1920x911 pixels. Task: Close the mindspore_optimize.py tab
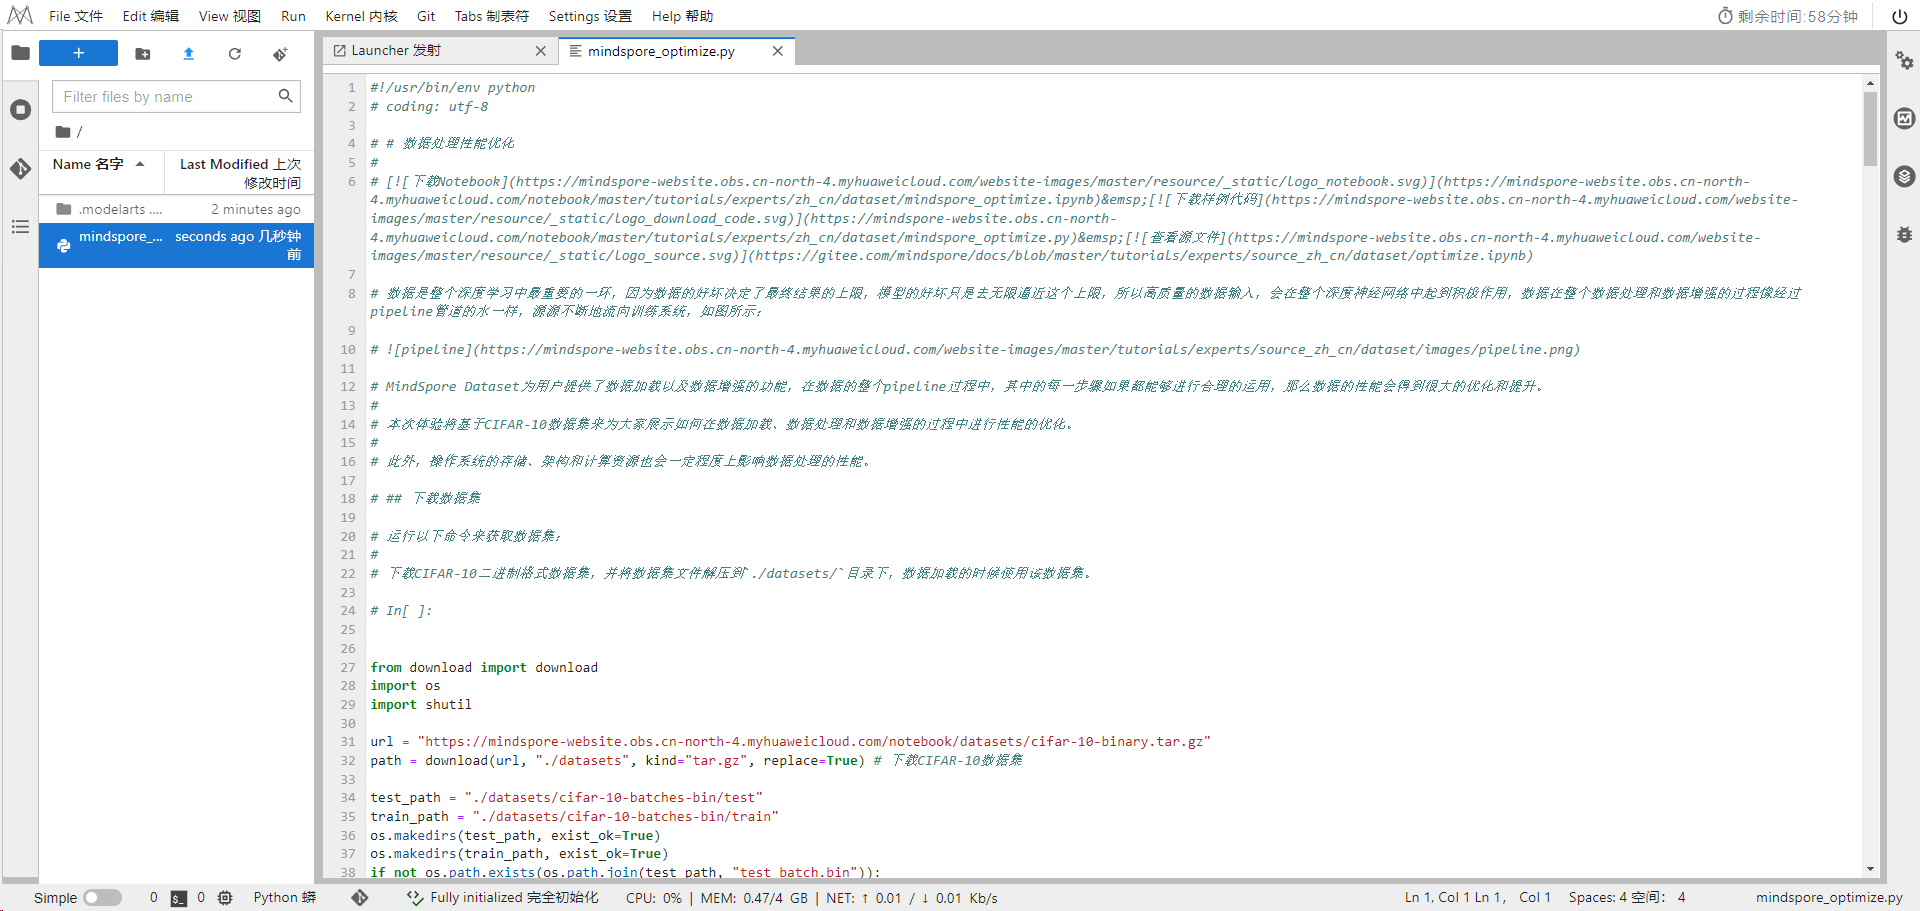pyautogui.click(x=778, y=51)
